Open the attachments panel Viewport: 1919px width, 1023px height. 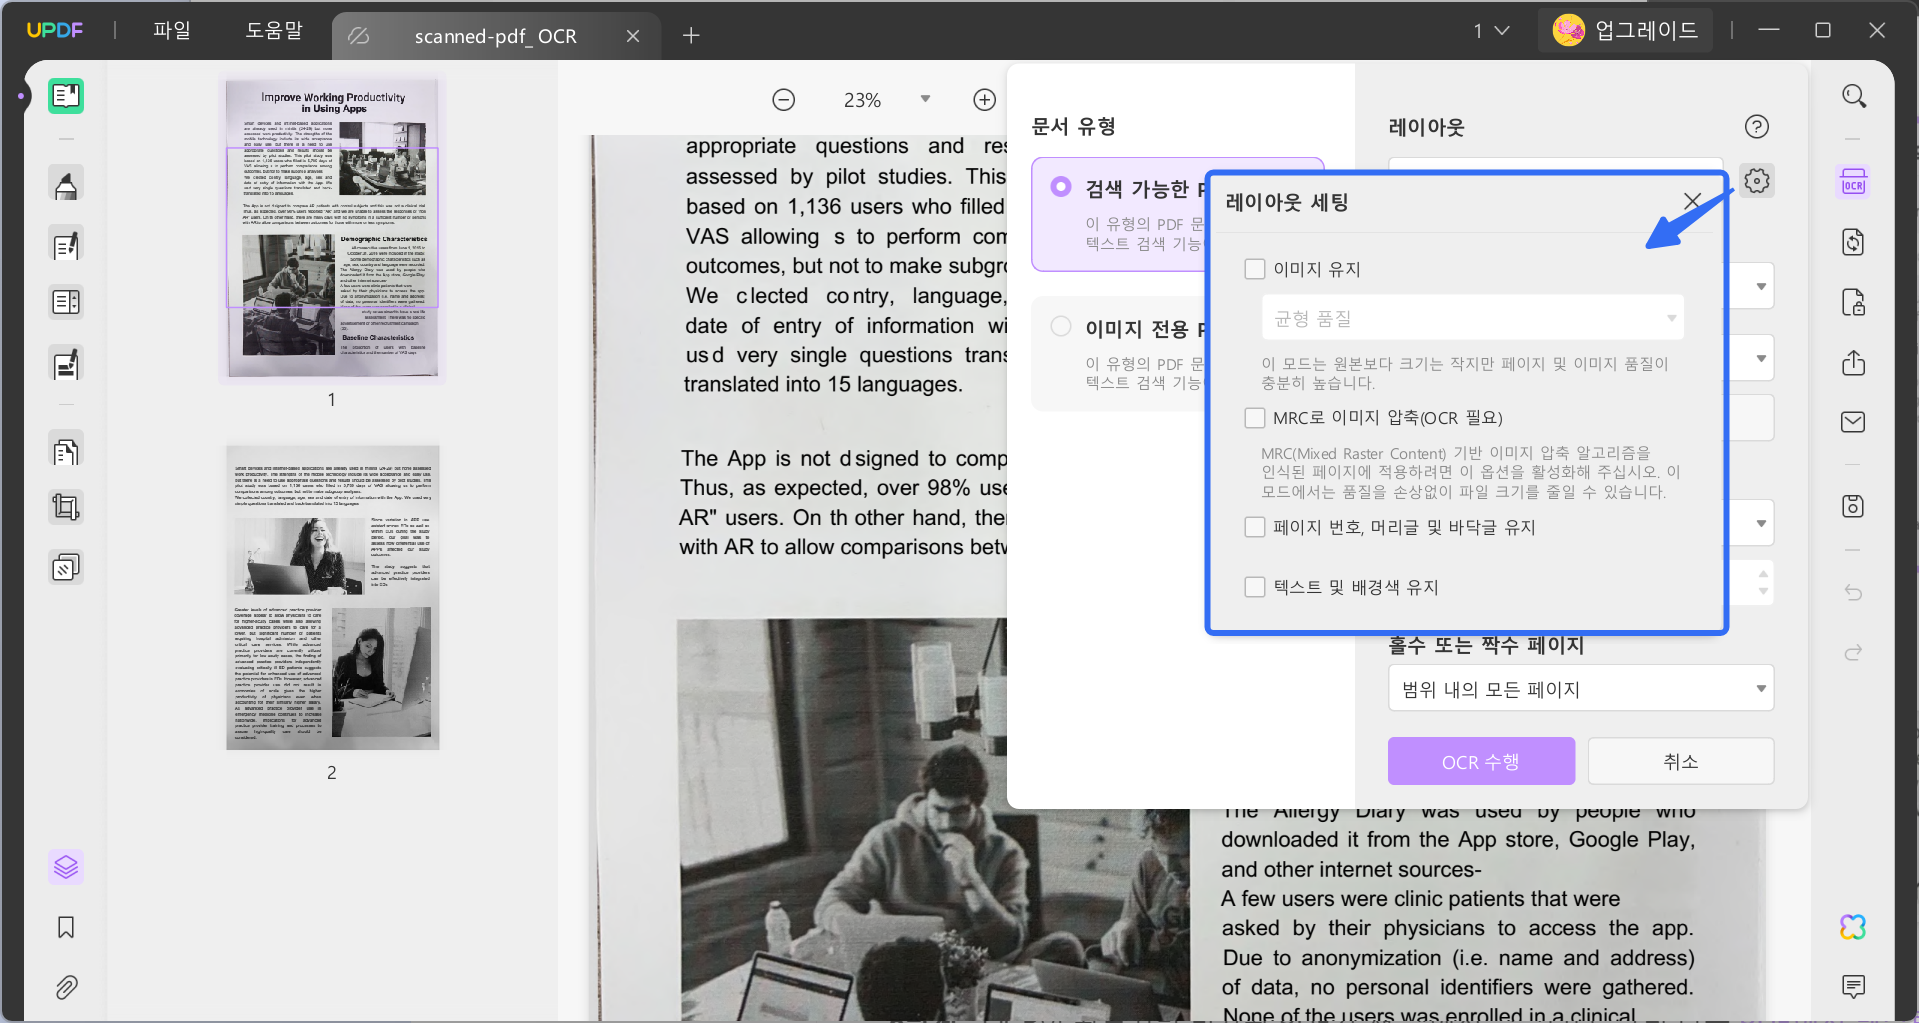pos(65,987)
